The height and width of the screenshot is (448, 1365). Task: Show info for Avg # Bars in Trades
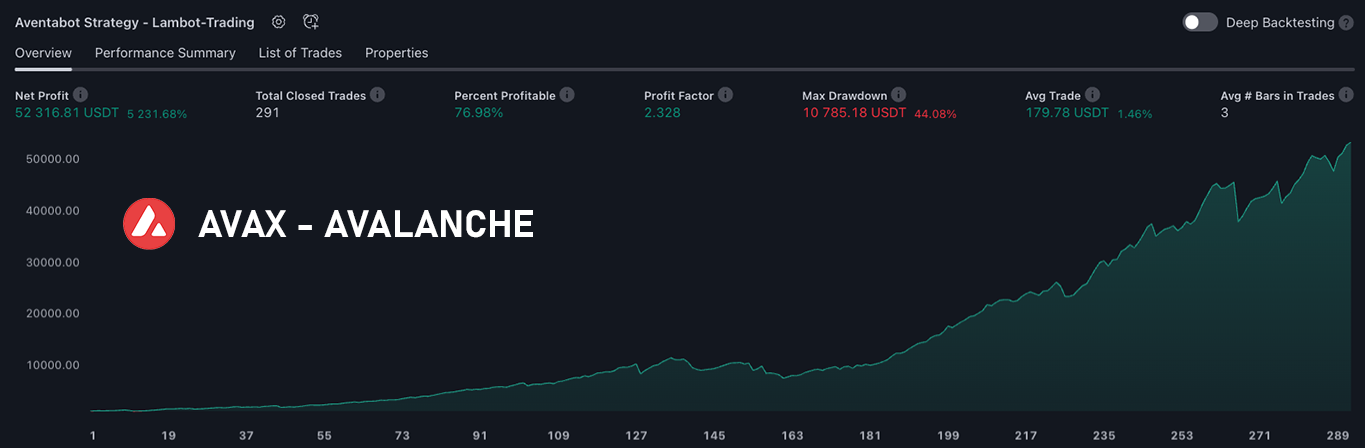pyautogui.click(x=1346, y=95)
